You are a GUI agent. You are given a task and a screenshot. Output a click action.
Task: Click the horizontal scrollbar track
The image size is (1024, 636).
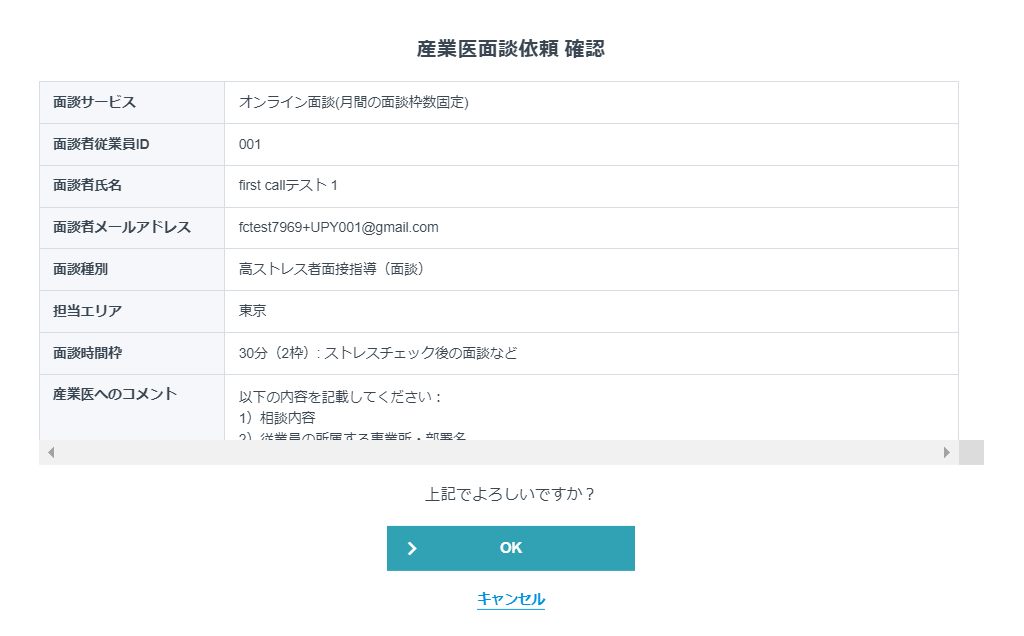[x=500, y=452]
